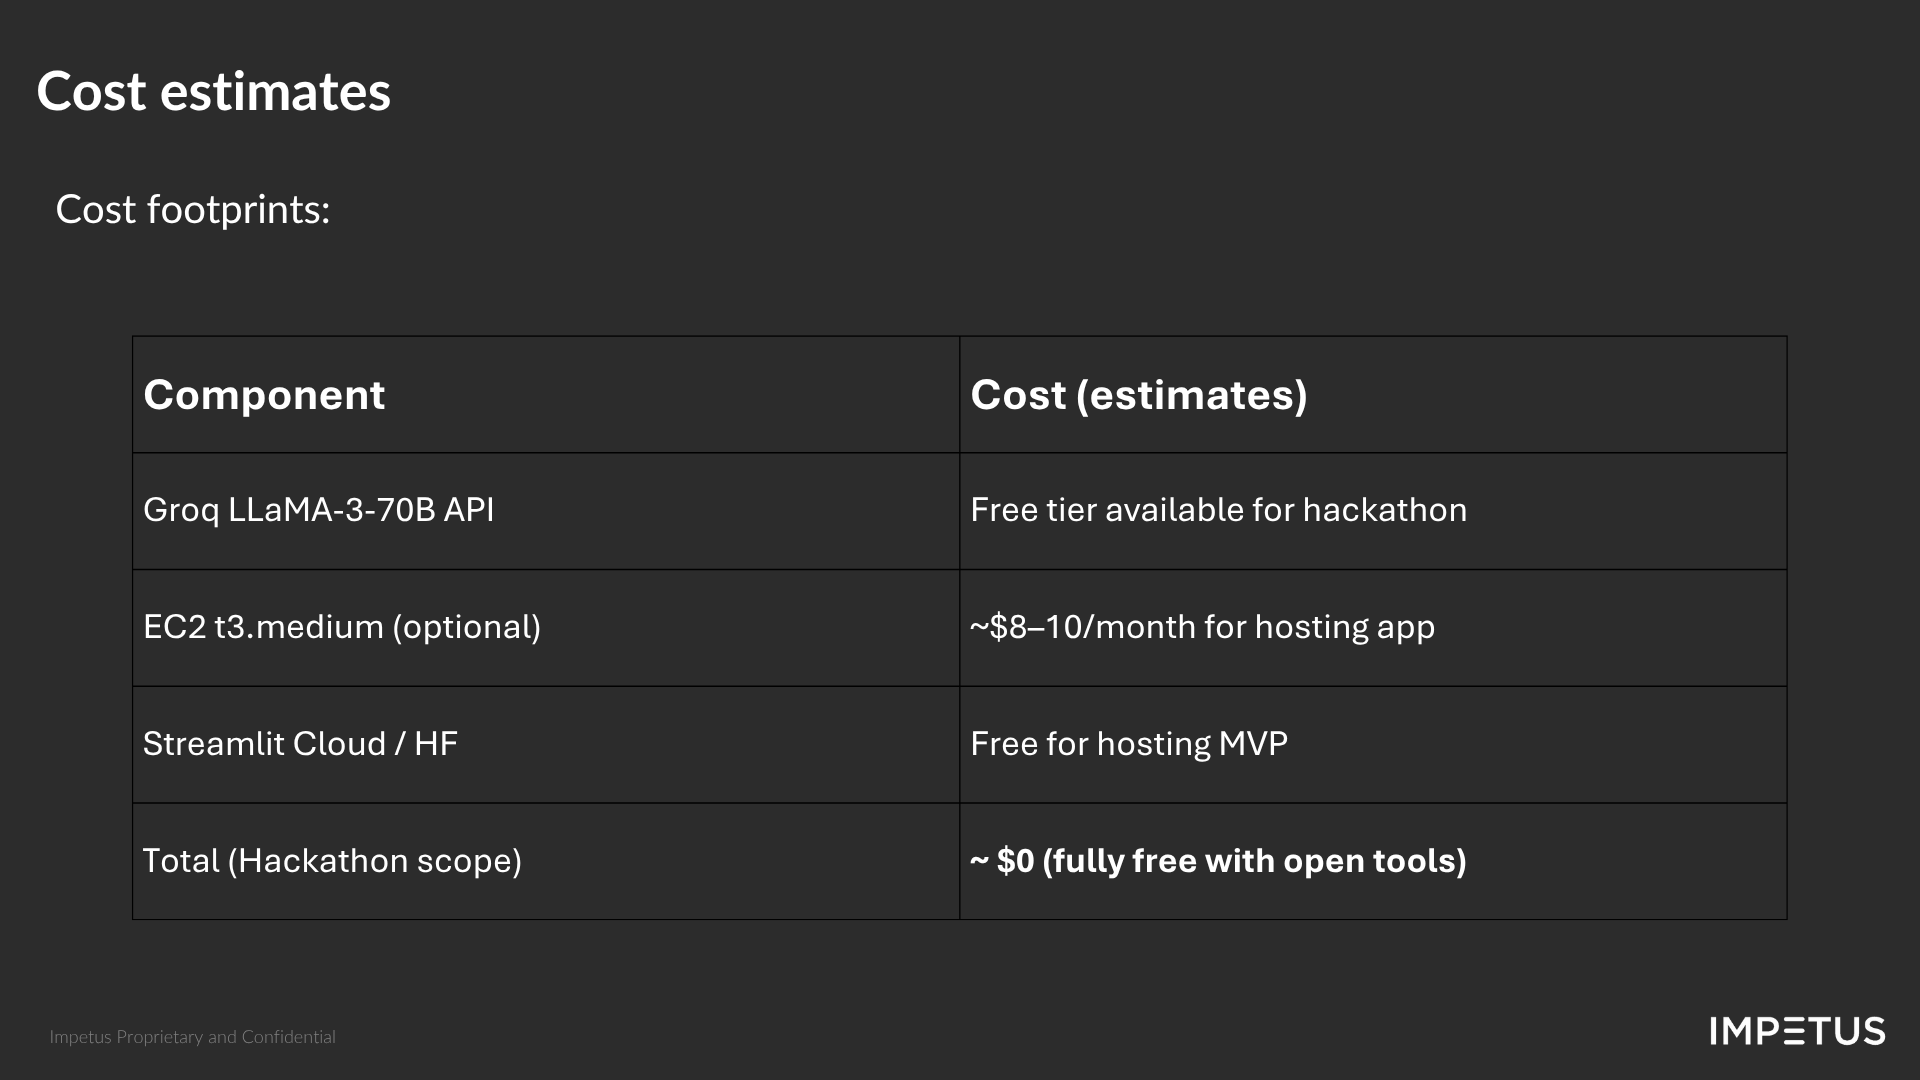Click the "HF" abbreviation in the table
Image resolution: width=1920 pixels, height=1080 pixels.
(436, 744)
